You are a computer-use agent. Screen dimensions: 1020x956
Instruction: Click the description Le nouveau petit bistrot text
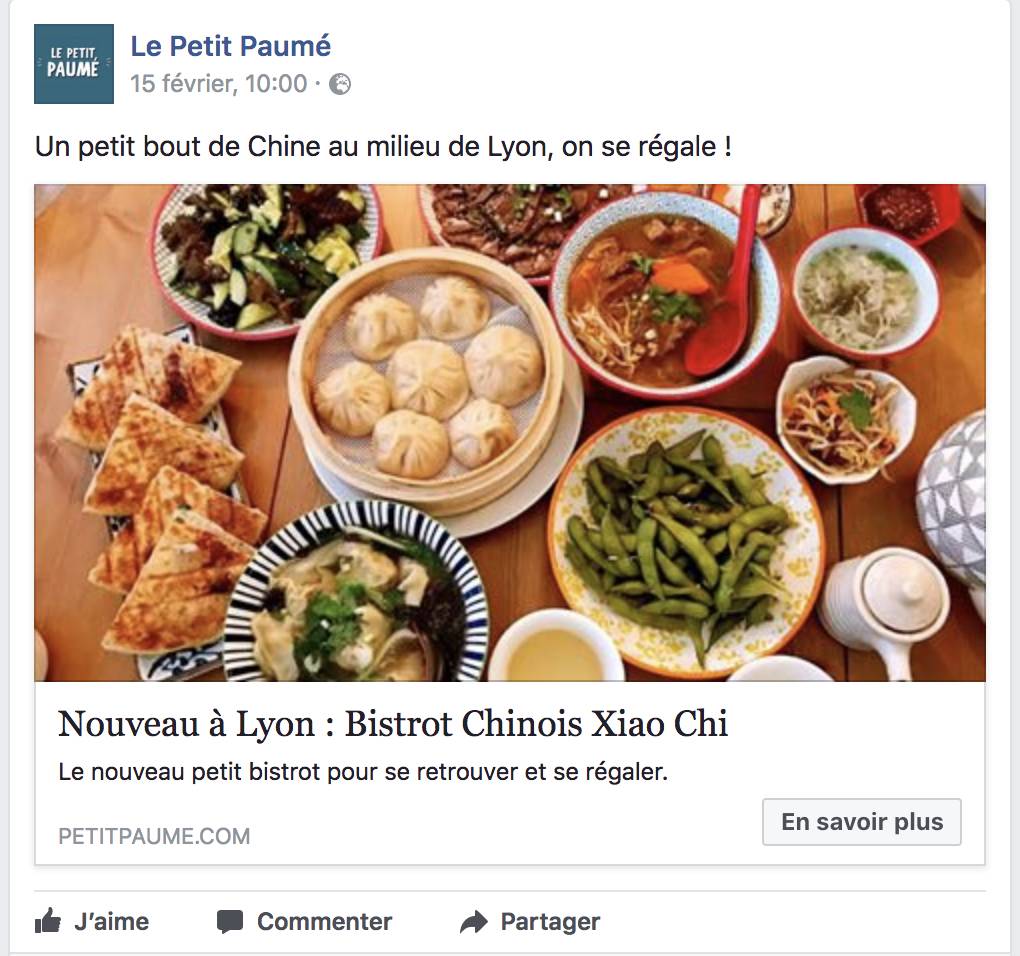[x=363, y=772]
